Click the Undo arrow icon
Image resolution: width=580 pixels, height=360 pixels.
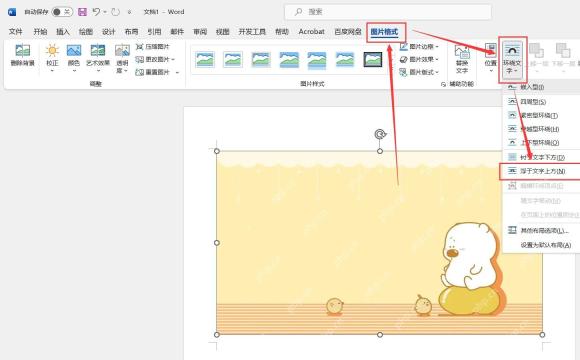[96, 12]
